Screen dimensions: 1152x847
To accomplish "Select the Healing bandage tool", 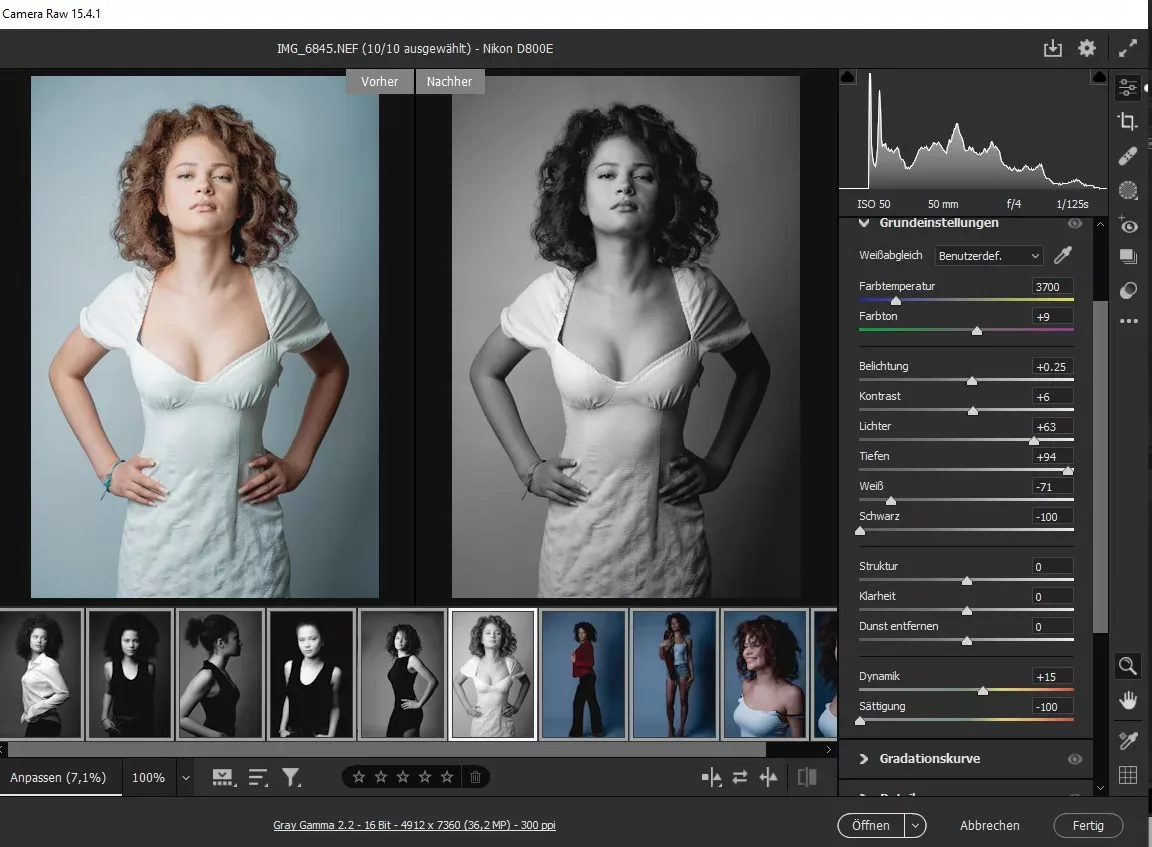I will tap(1128, 156).
